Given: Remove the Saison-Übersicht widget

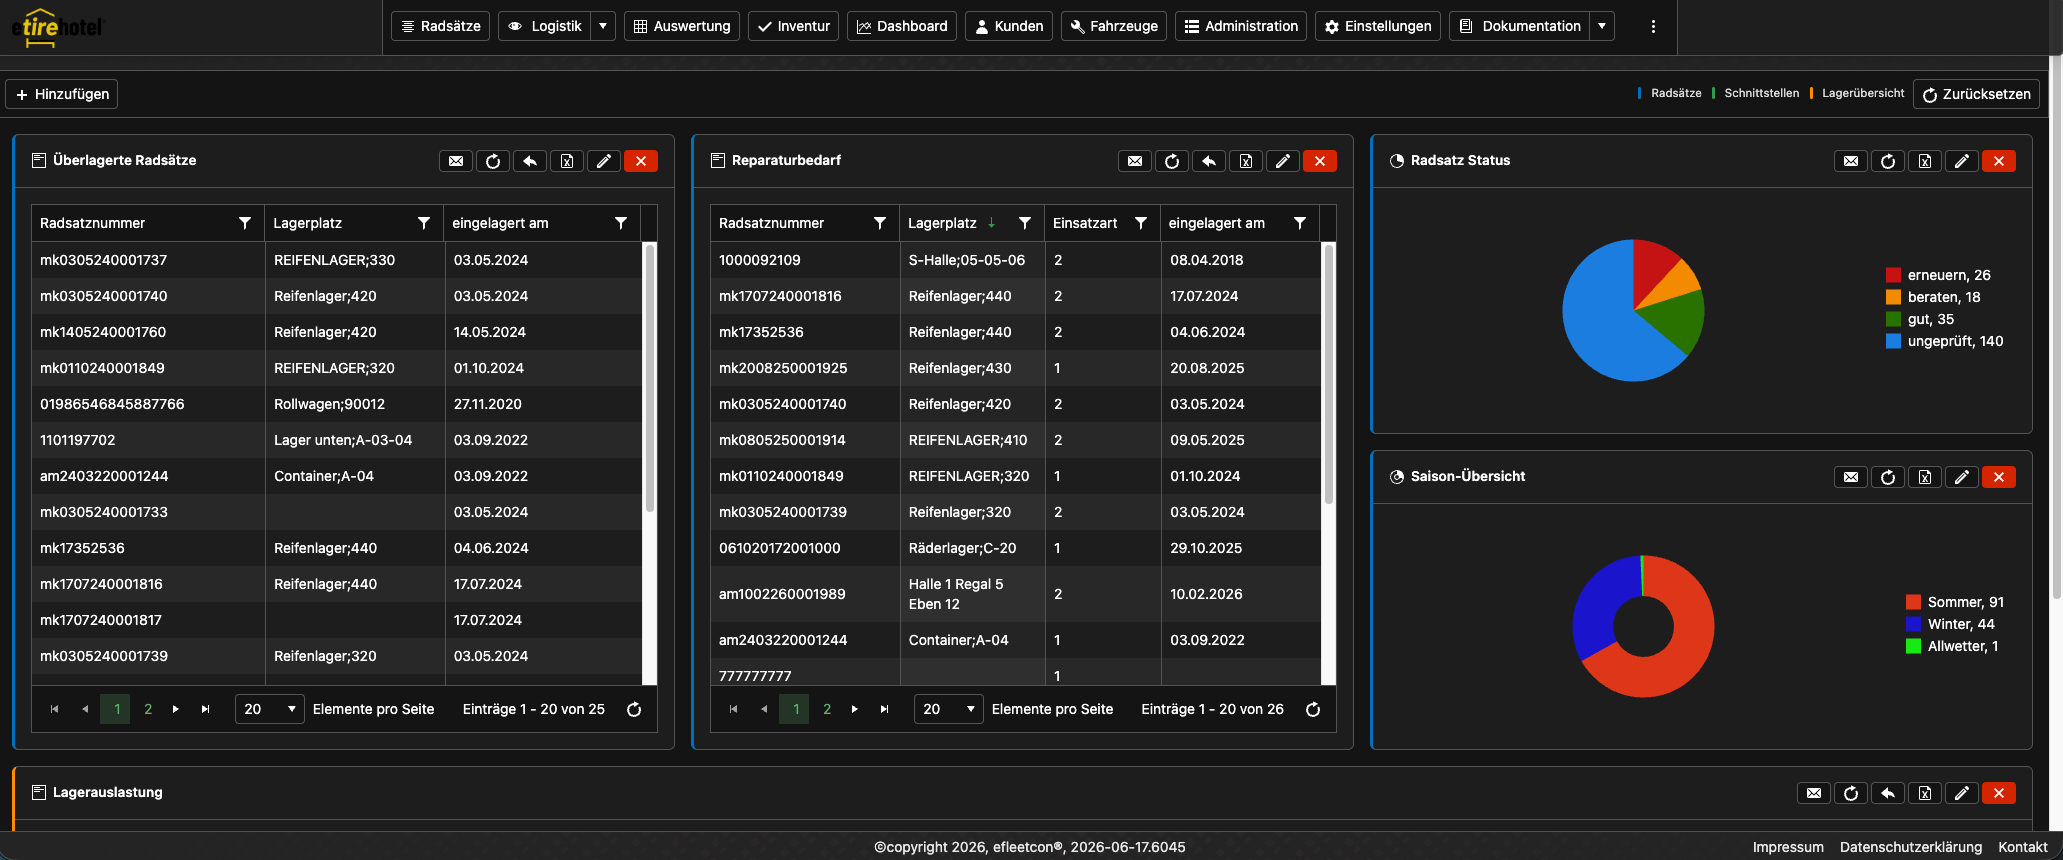Looking at the screenshot, I should click(x=1999, y=477).
